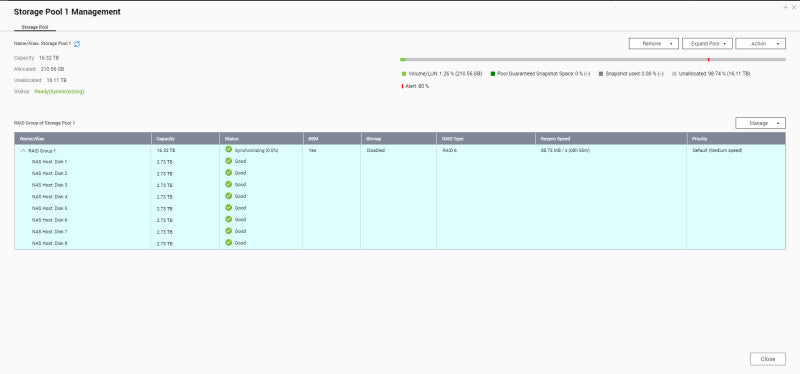The image size is (800, 374).
Task: Click the Unallocated 16.11 TB value
Action: 57,80
